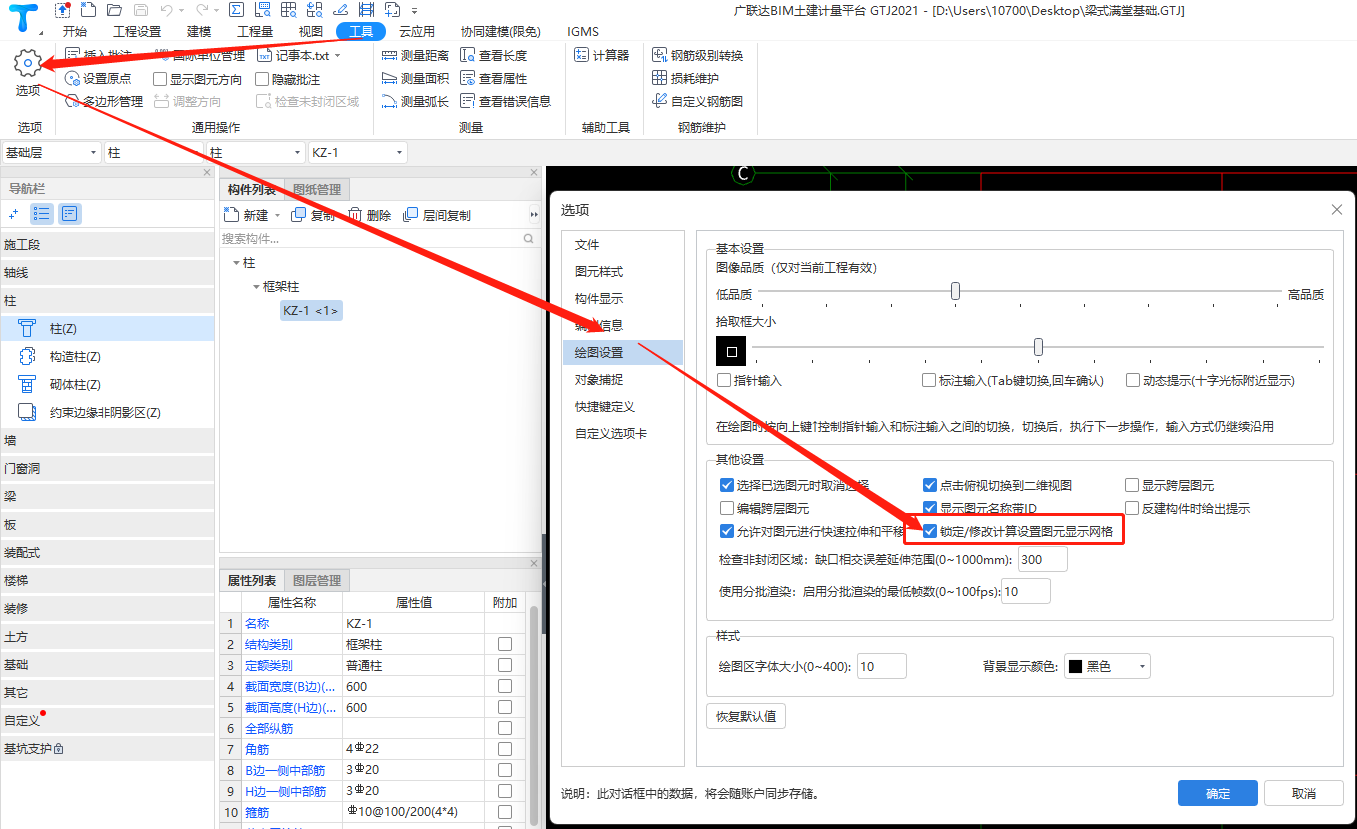Screen dimensions: 1357x829
Task: Select 构造柱(Z) in the navigation bar
Action: coord(107,356)
